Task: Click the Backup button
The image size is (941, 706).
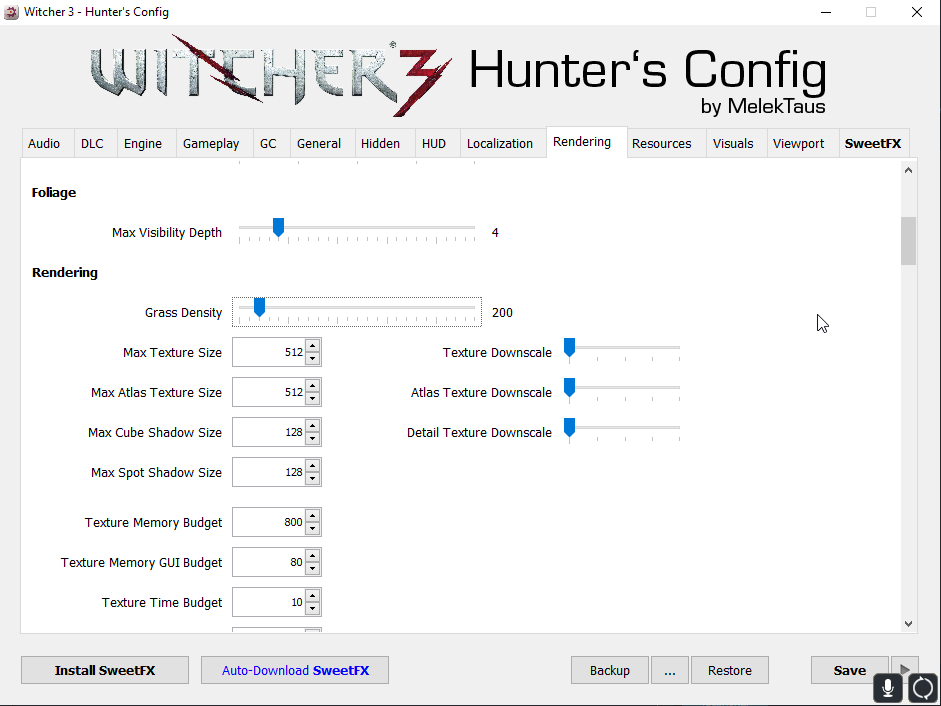Action: (610, 670)
